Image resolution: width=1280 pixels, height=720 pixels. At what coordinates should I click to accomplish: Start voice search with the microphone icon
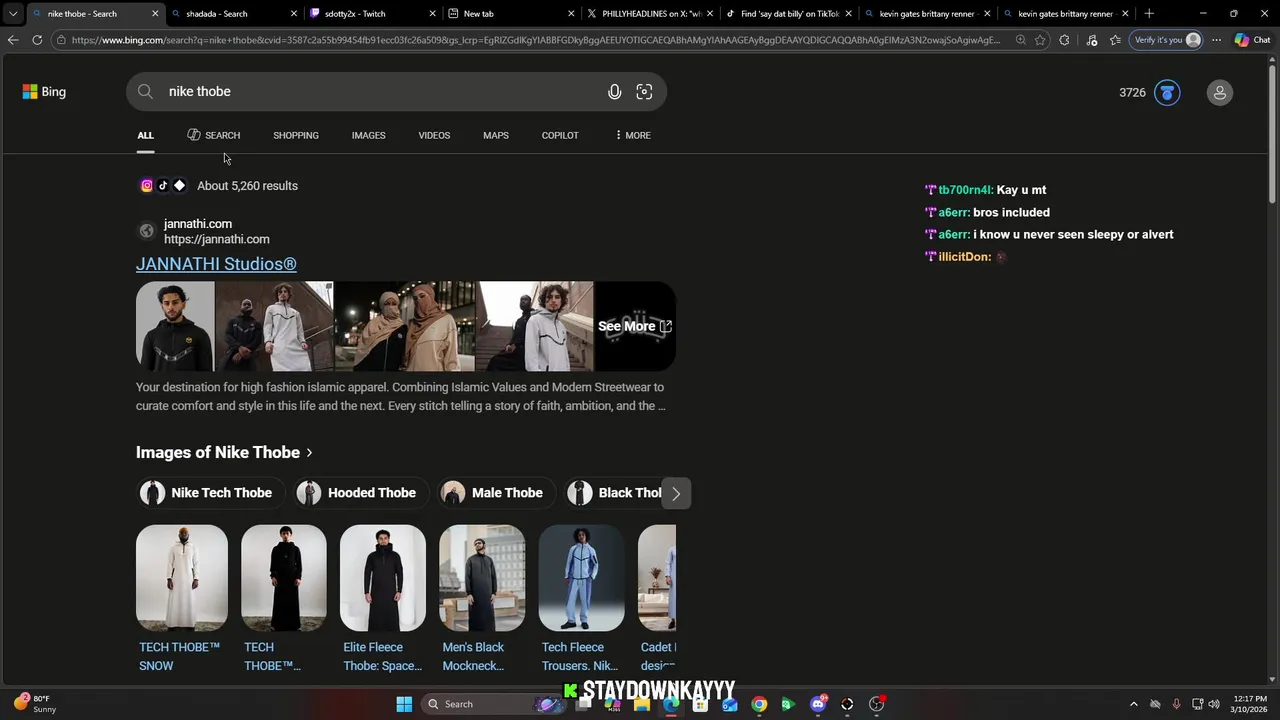(614, 92)
